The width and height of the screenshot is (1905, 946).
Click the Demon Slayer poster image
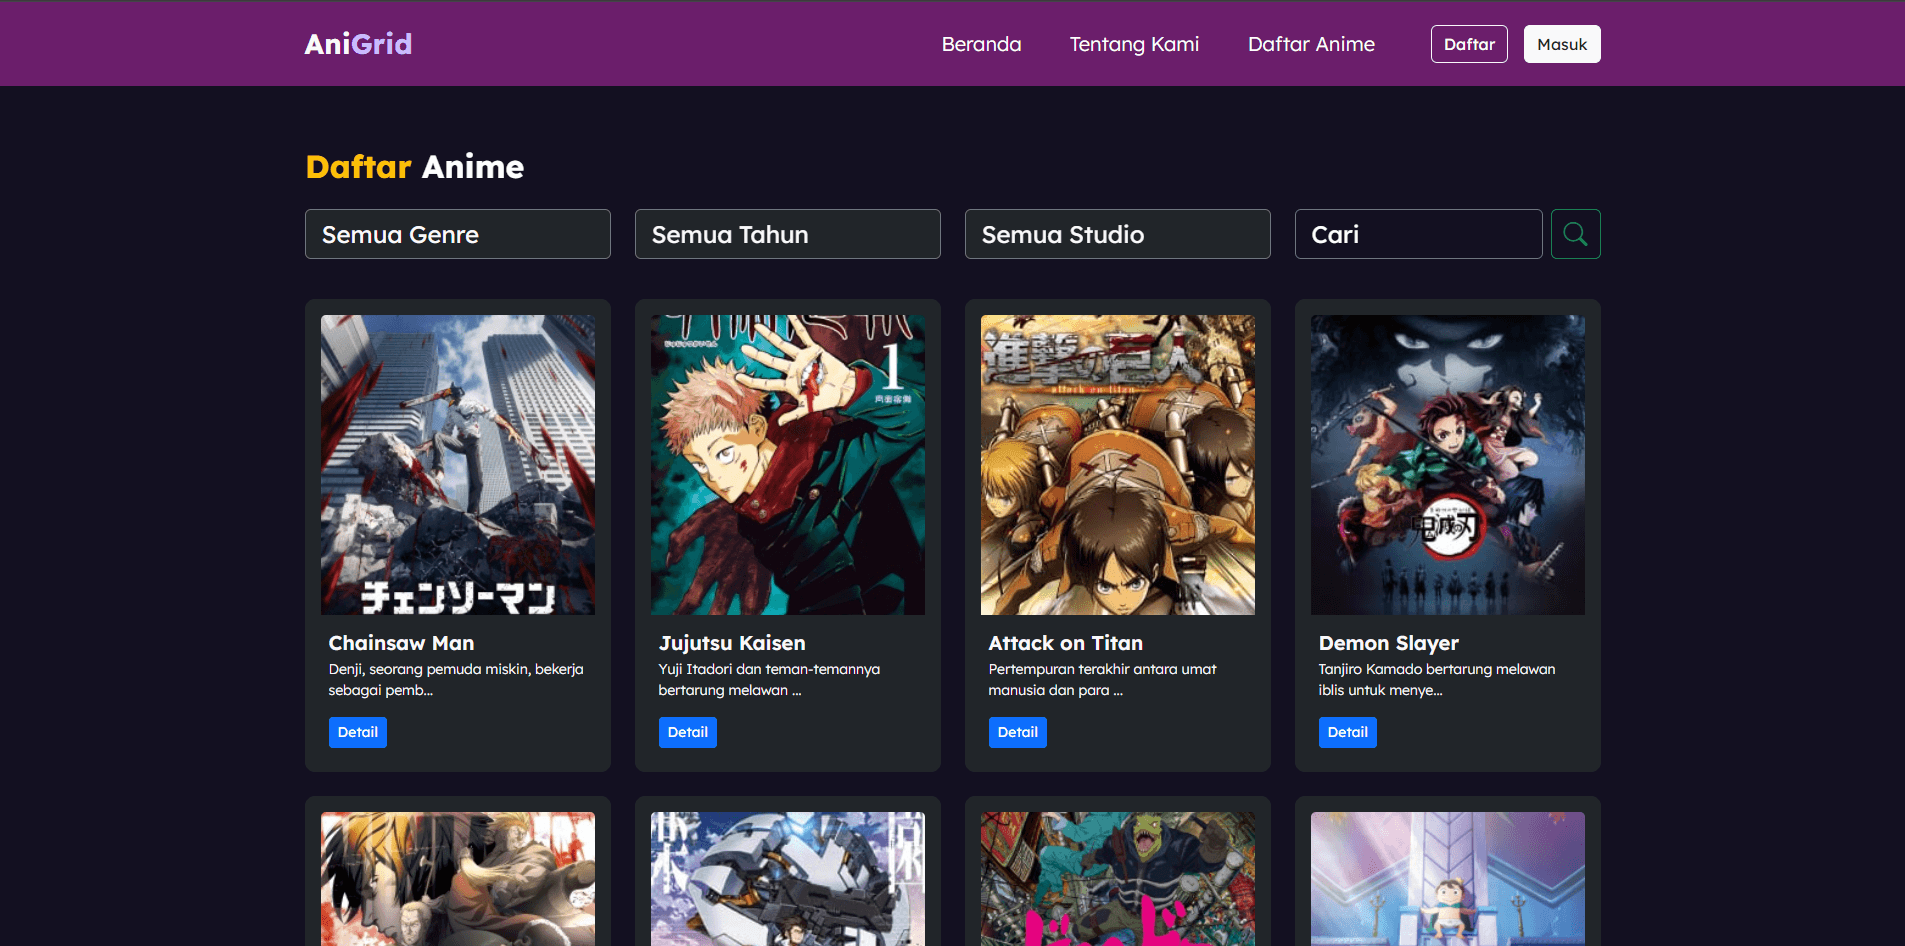point(1448,465)
